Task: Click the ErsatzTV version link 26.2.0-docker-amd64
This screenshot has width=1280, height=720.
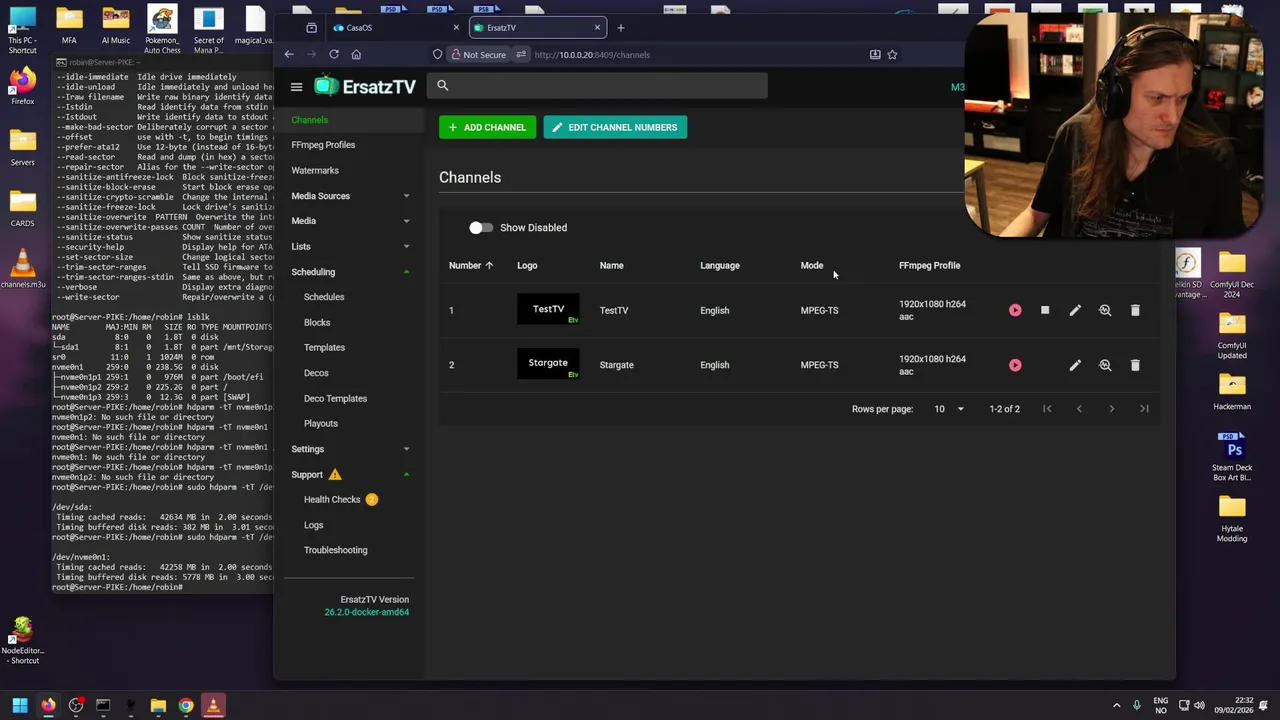Action: point(366,612)
